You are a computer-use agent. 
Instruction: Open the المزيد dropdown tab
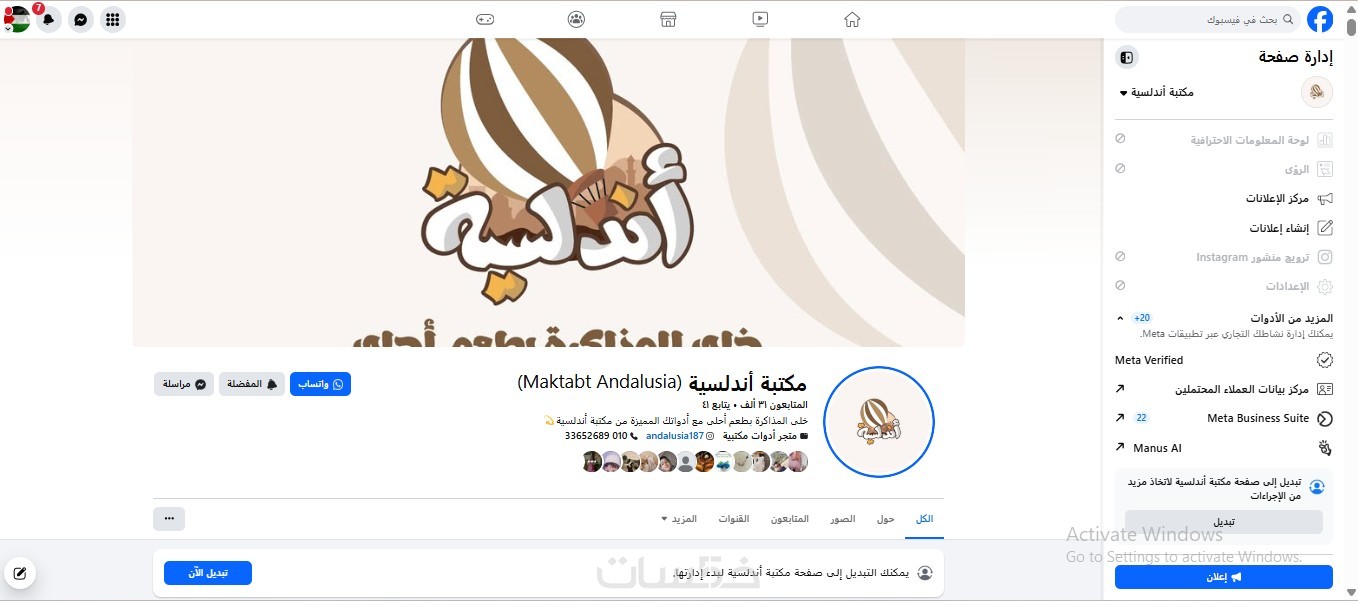[679, 519]
